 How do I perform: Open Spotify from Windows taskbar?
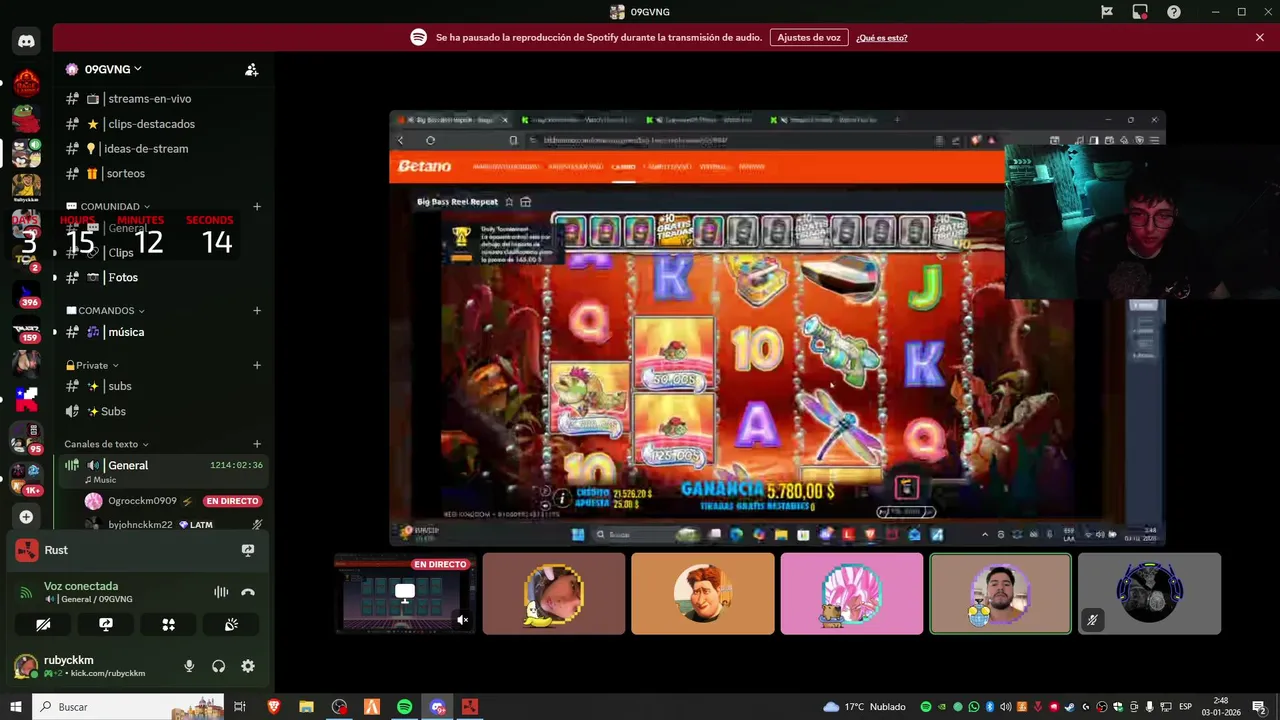[404, 707]
